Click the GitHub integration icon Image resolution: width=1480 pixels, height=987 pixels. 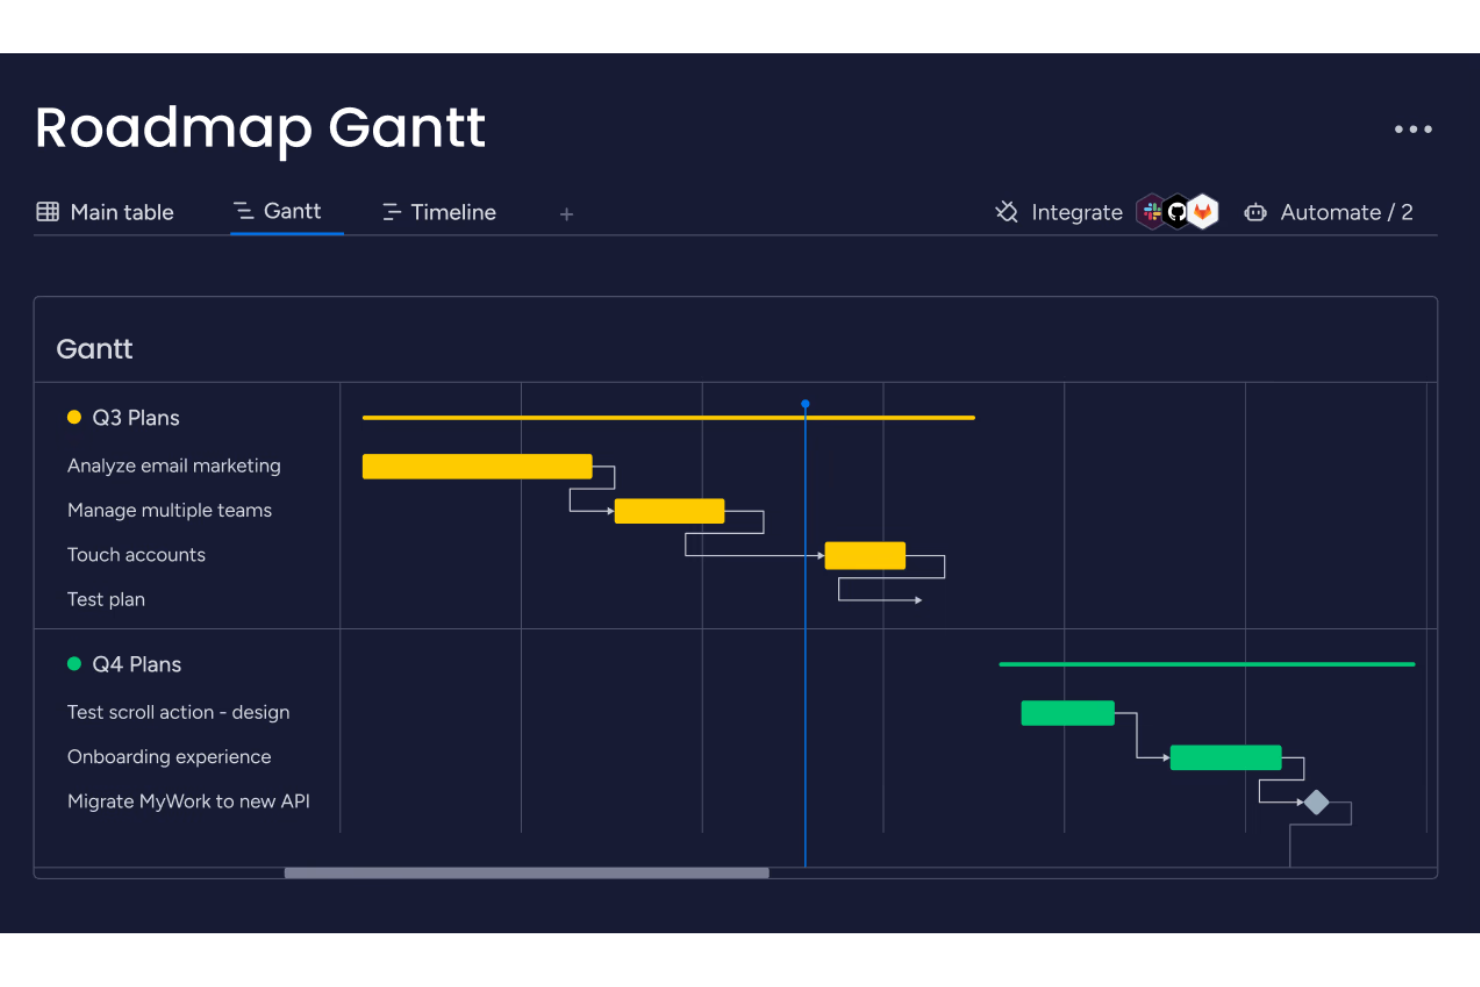[x=1177, y=211]
